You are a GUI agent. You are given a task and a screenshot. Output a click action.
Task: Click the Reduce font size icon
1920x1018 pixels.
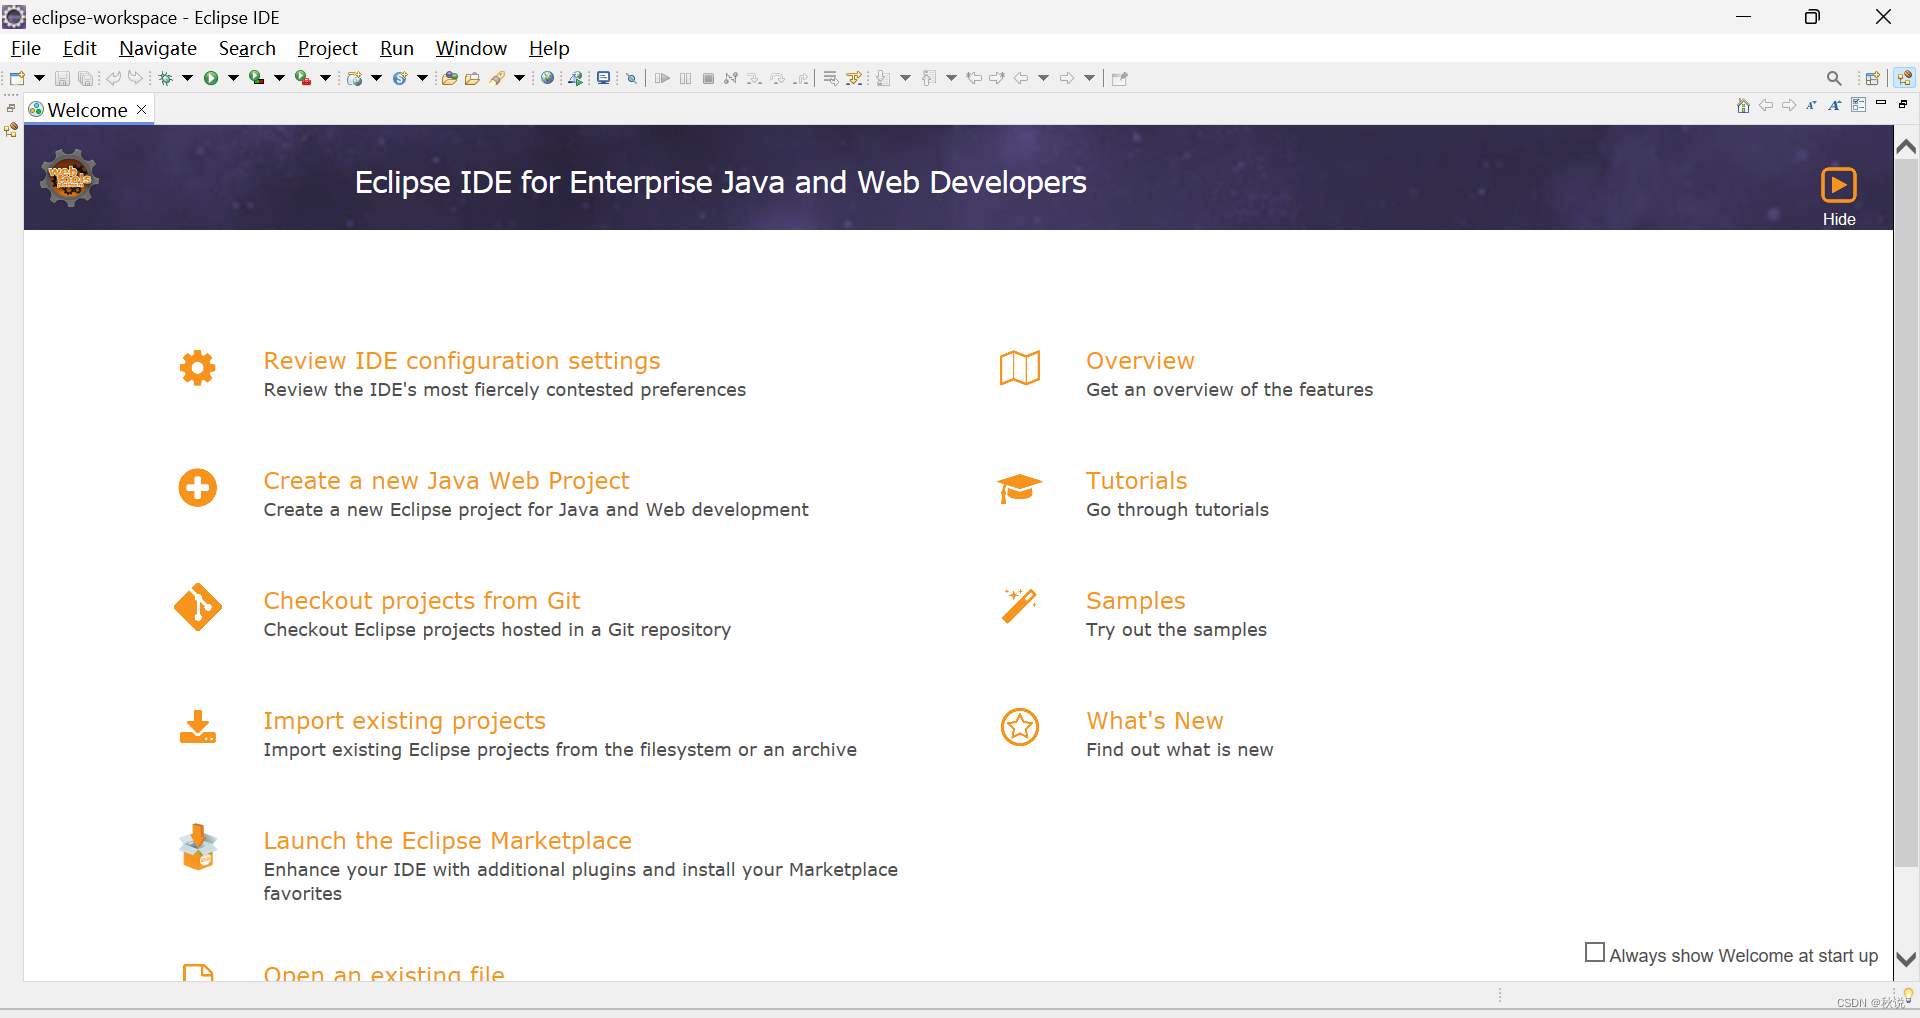click(1811, 105)
